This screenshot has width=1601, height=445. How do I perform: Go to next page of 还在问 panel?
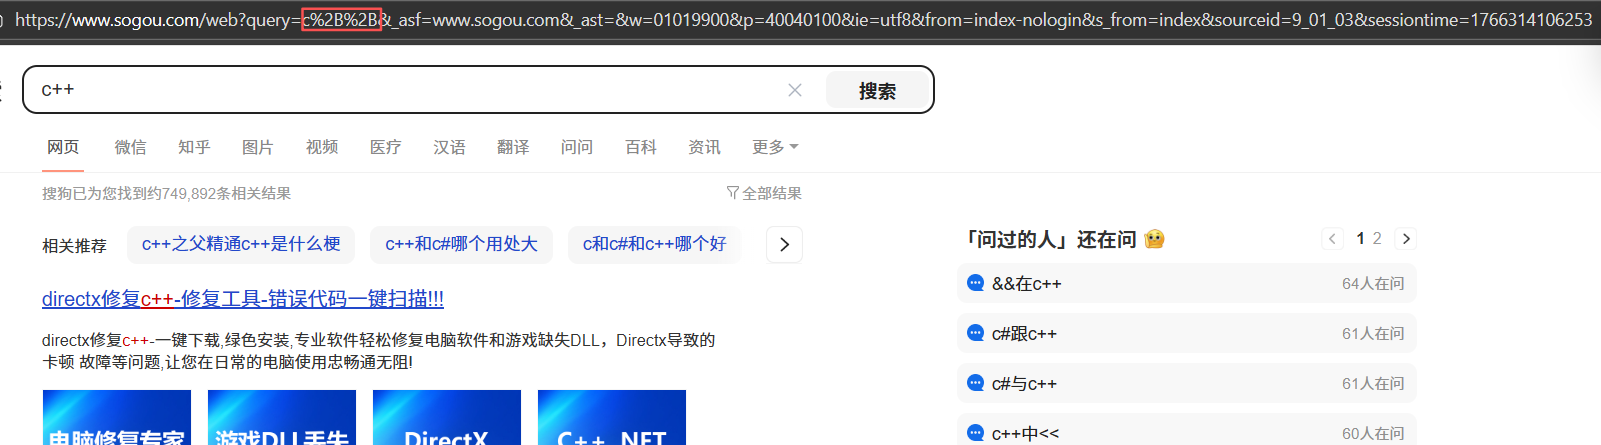coord(1406,238)
